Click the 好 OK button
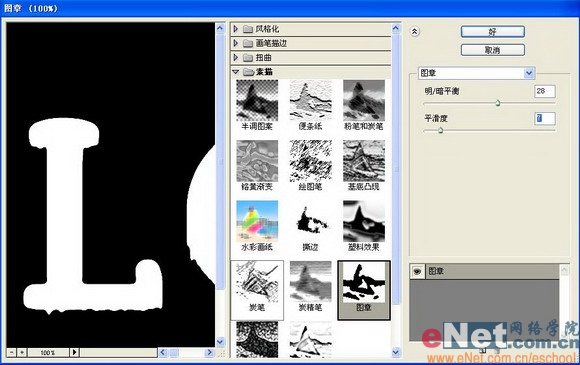The width and height of the screenshot is (580, 365). (493, 32)
